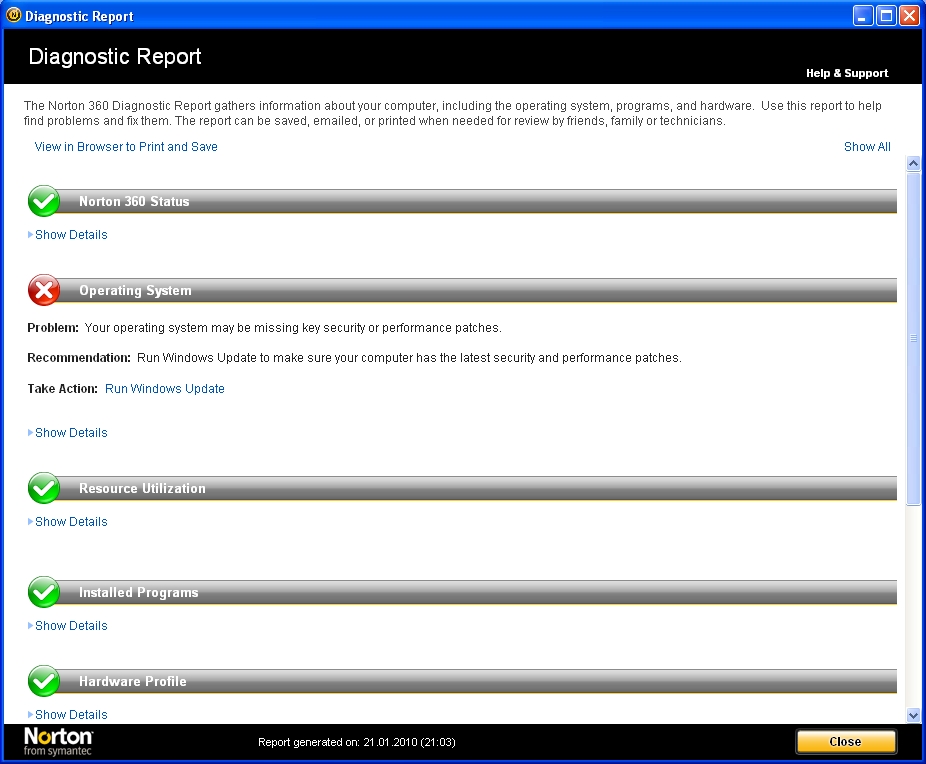Click the Operating System red X icon
Image resolution: width=926 pixels, height=764 pixels.
[x=44, y=290]
